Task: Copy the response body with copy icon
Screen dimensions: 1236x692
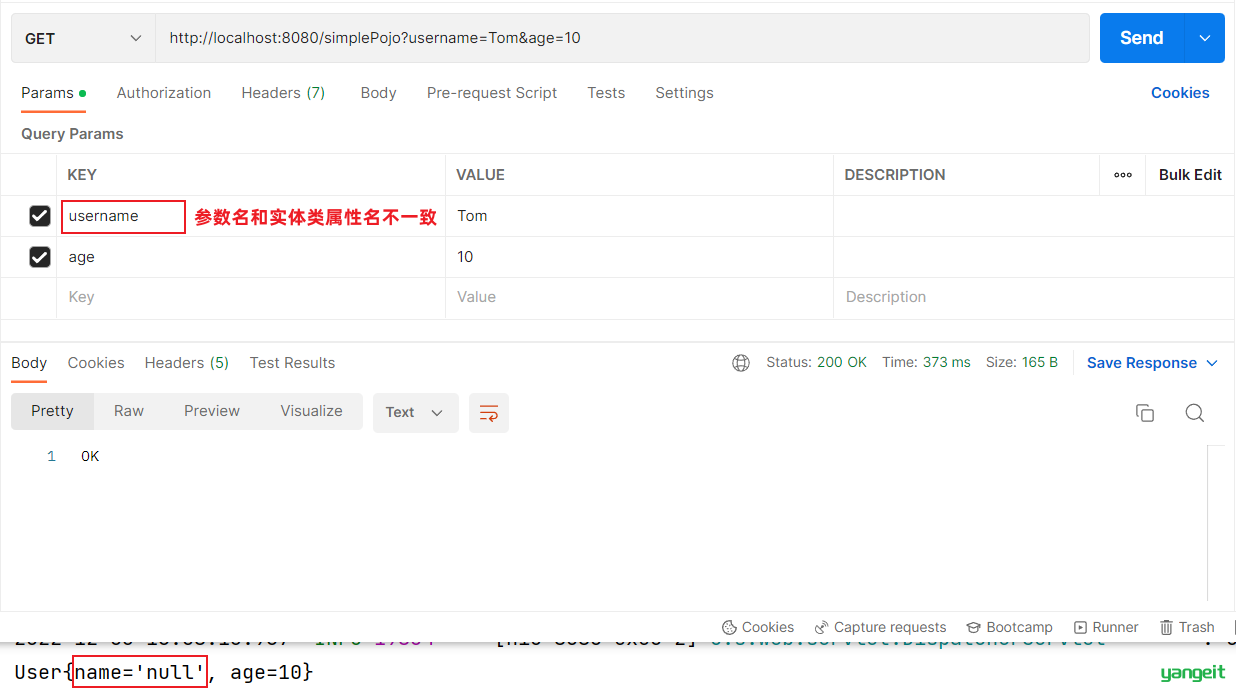Action: 1145,413
